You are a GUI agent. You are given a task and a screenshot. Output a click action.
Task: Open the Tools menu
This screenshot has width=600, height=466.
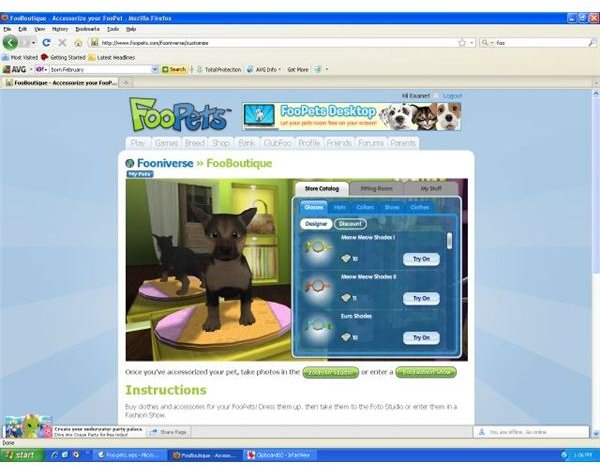pyautogui.click(x=113, y=29)
